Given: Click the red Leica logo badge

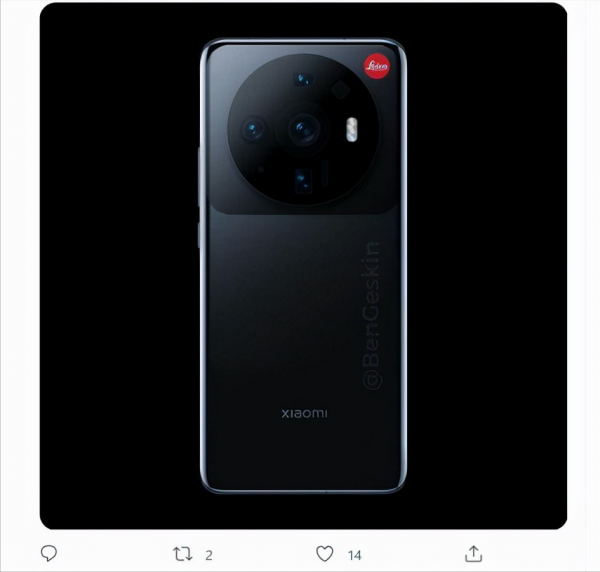Looking at the screenshot, I should 377,66.
